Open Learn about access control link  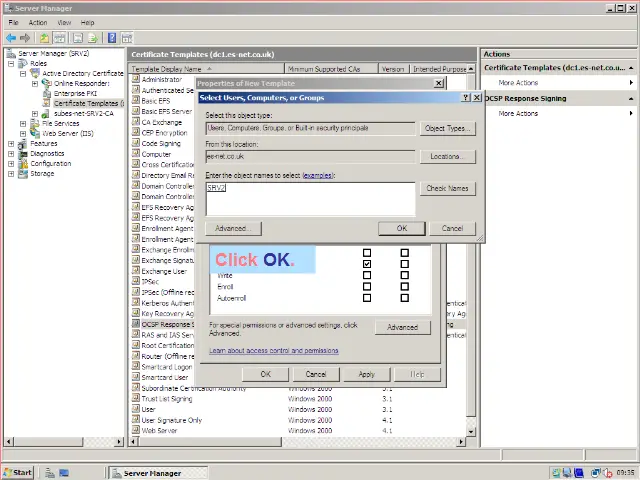point(273,351)
